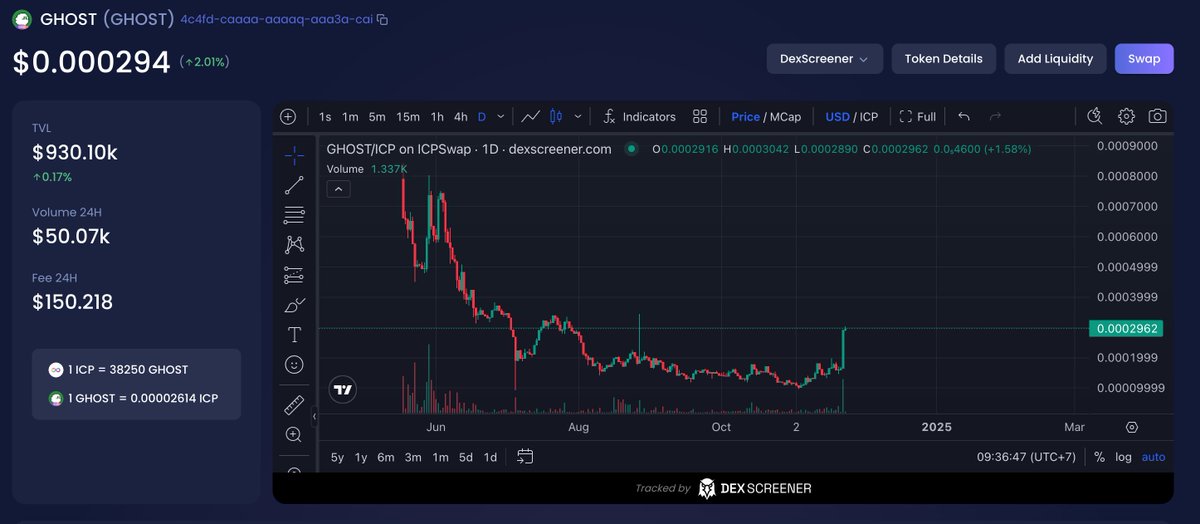Click the Add Liquidity button

click(1055, 59)
